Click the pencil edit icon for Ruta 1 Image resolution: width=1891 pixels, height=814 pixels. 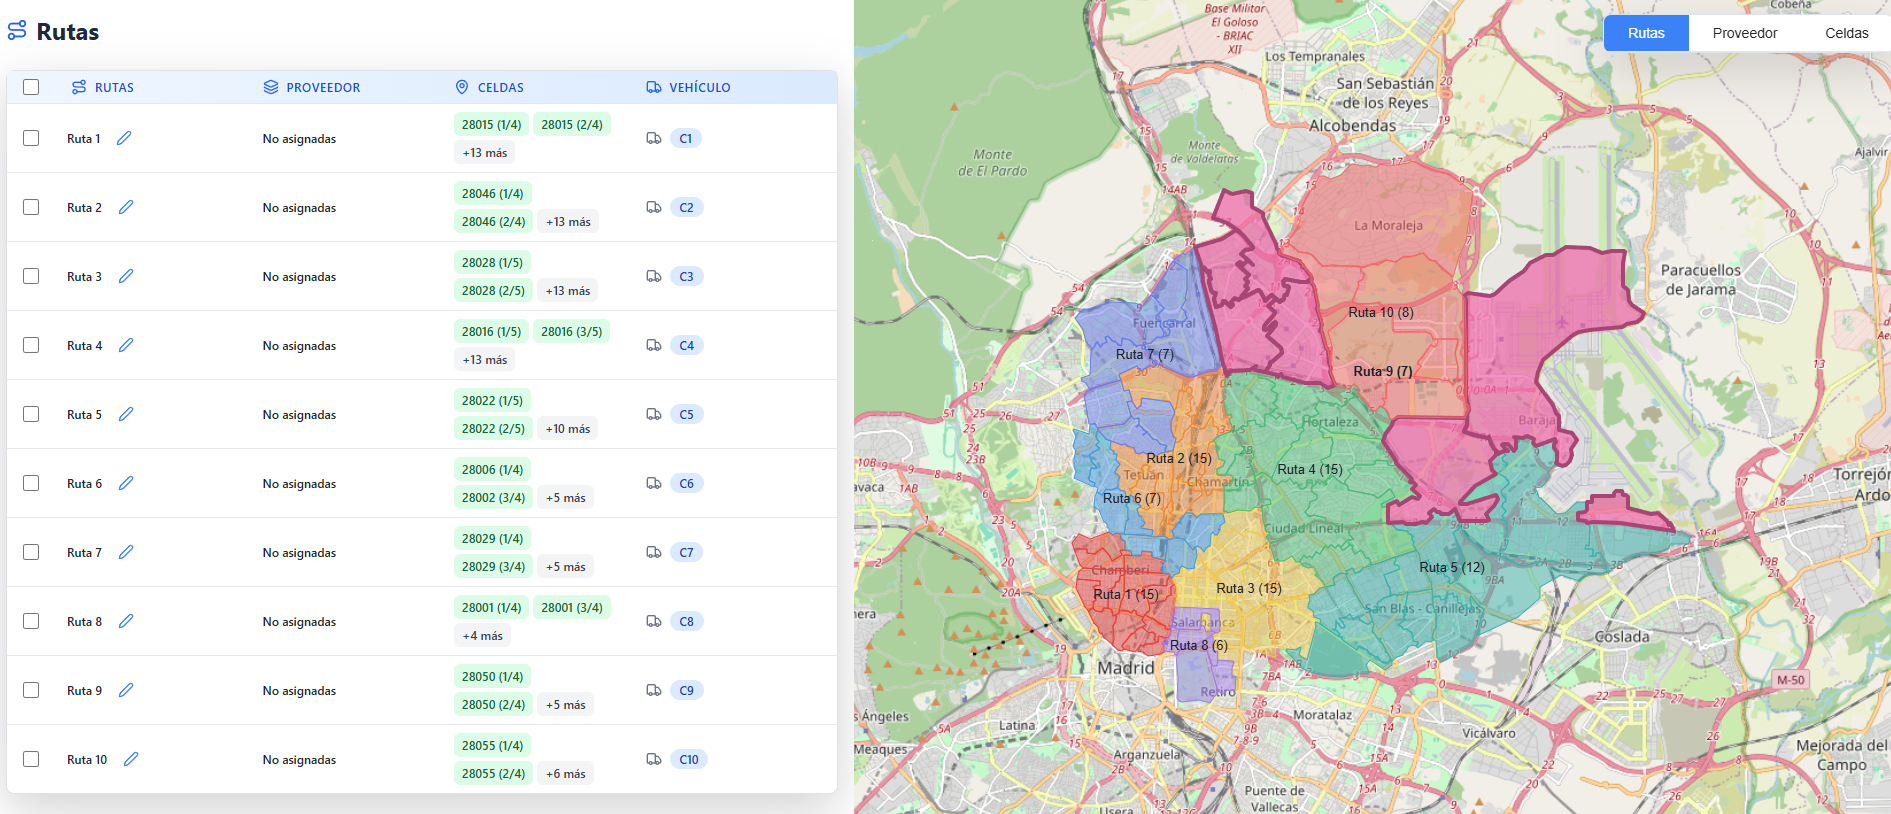point(124,138)
